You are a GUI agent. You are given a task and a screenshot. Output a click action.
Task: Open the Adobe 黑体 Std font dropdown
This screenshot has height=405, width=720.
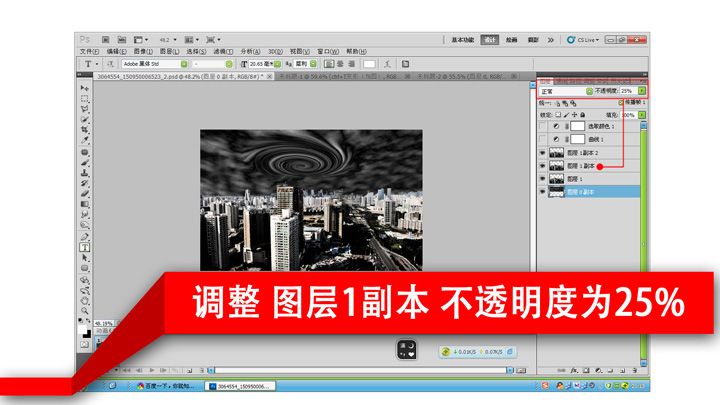184,64
